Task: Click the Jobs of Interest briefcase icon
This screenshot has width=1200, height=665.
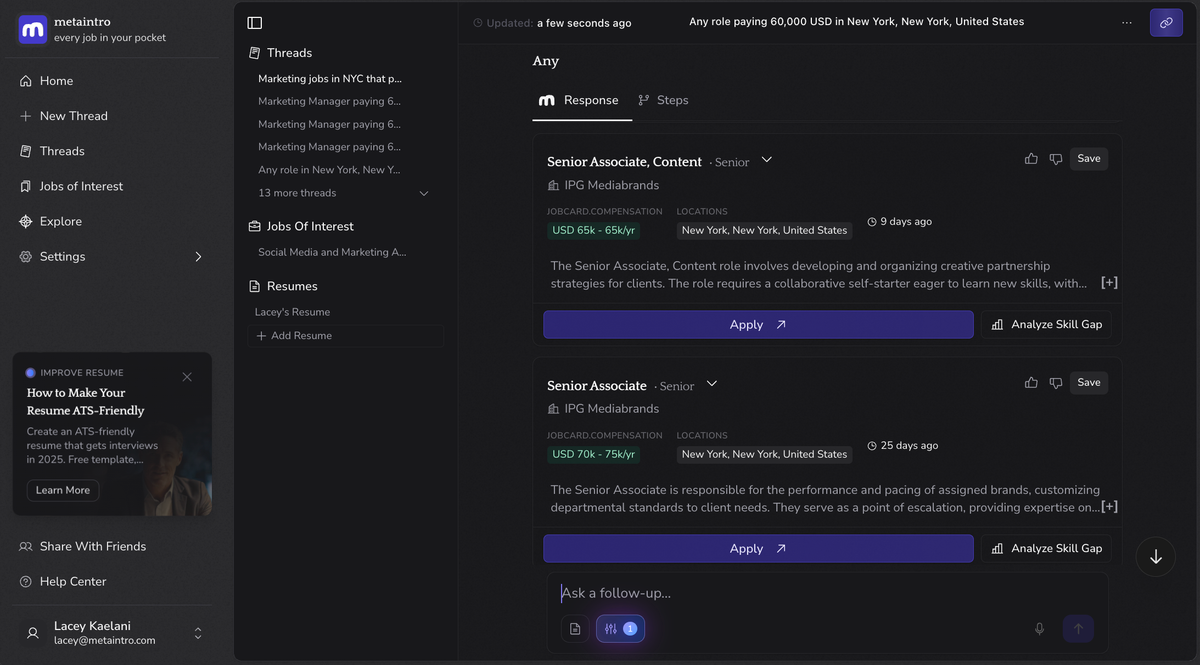Action: click(253, 225)
